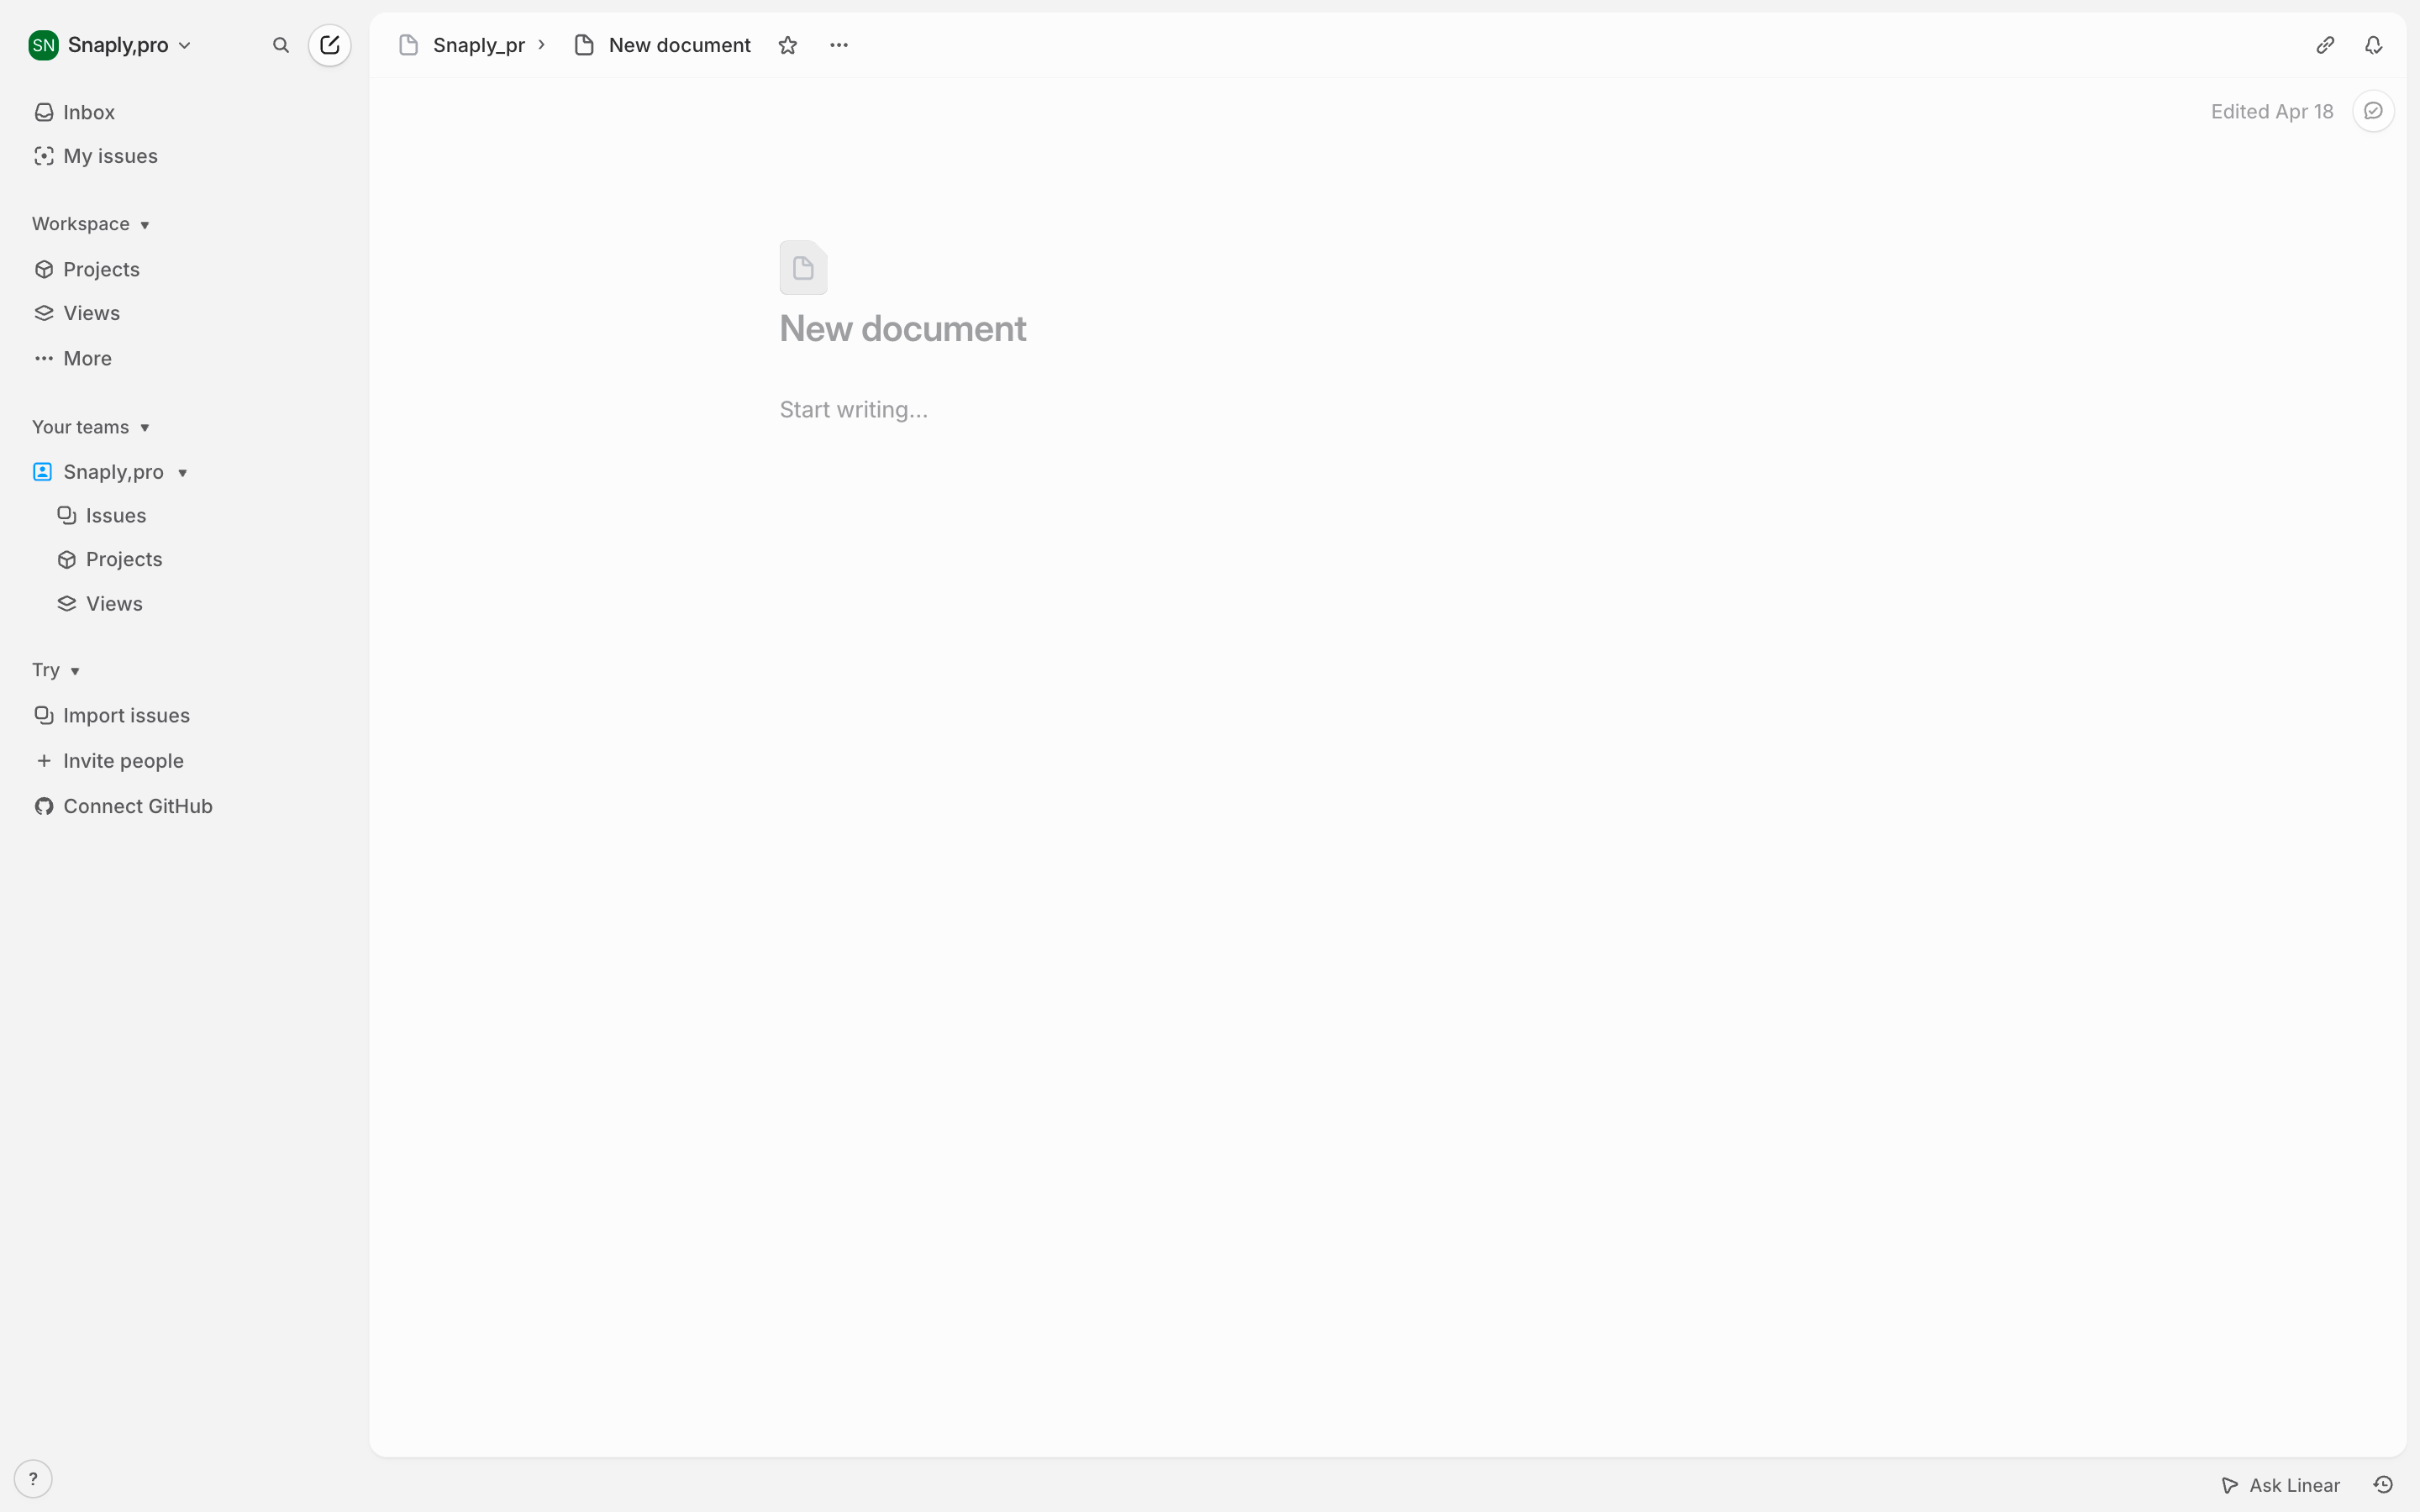This screenshot has height=1512, width=2420.
Task: Click the Inbox tray icon
Action: [44, 112]
